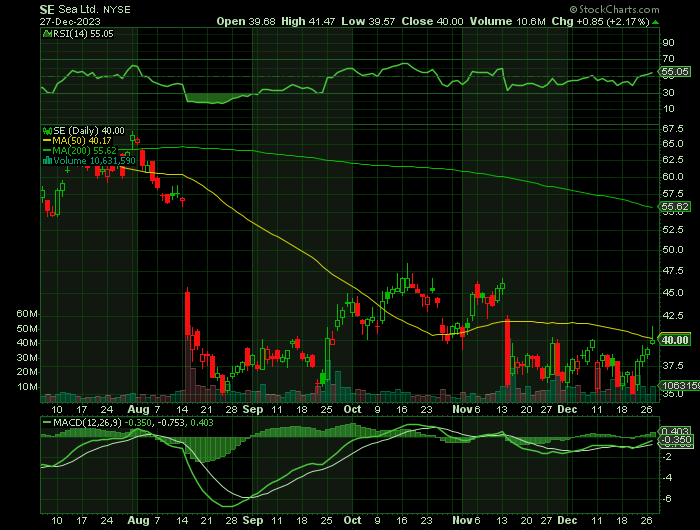Click the 55.05 RSI value tag on the right axis
Screen dimensions: 700x530
click(675, 71)
